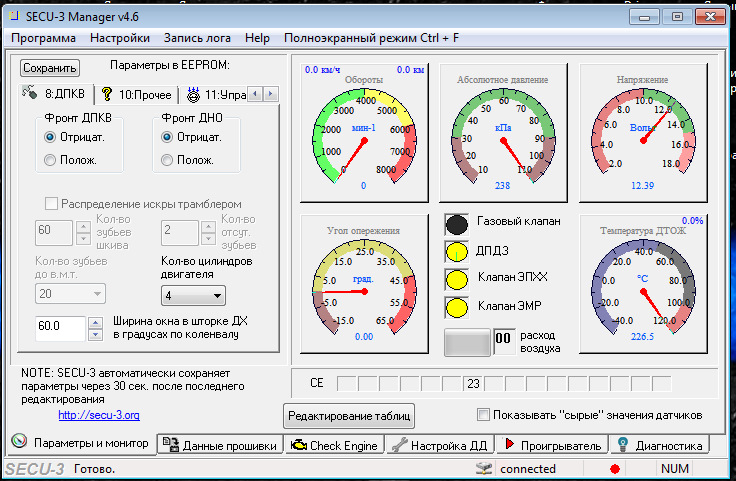Increase Кол-во отсут. зубьев value
This screenshot has height=481, width=736.
click(x=208, y=227)
